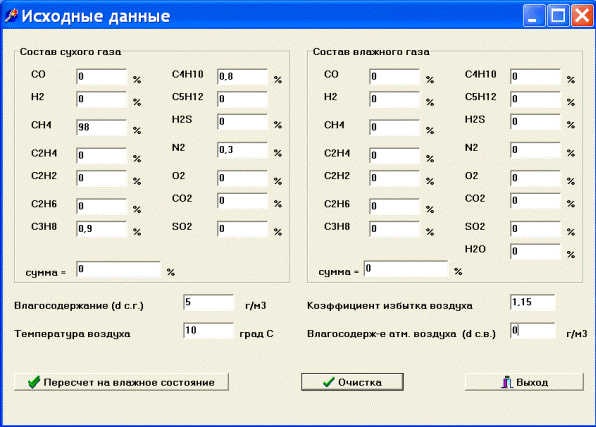The height and width of the screenshot is (427, 596).
Task: Click the wet gas H2O input field
Action: pyautogui.click(x=536, y=252)
